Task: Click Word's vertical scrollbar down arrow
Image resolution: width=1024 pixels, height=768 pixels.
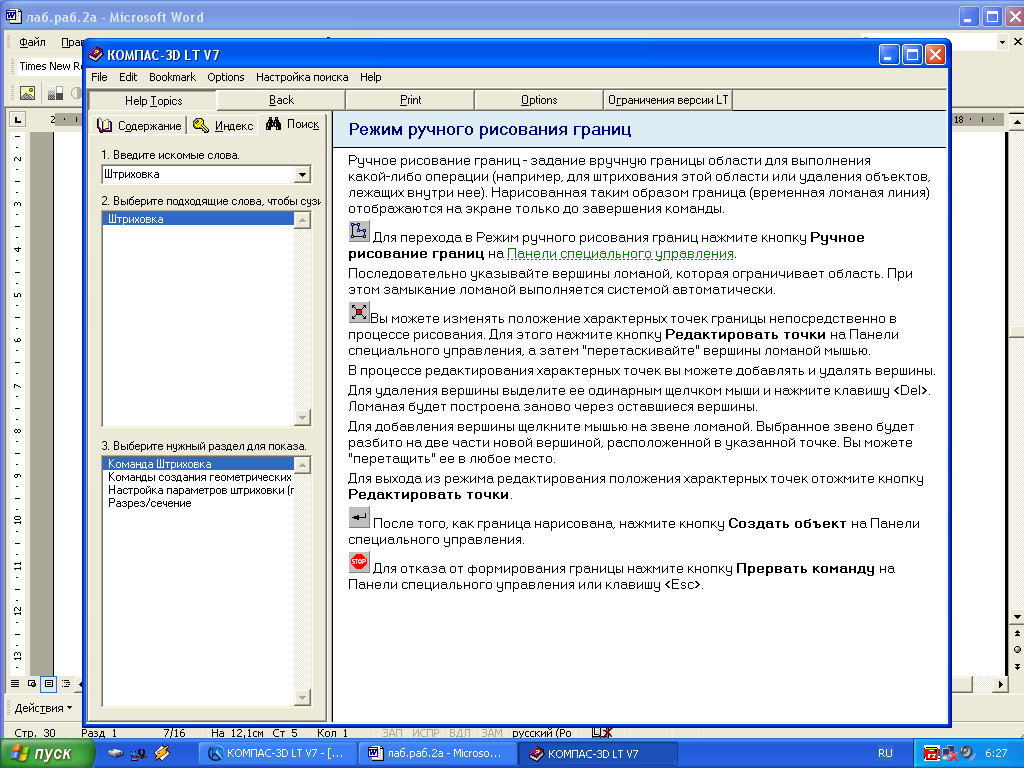Action: click(1017, 616)
